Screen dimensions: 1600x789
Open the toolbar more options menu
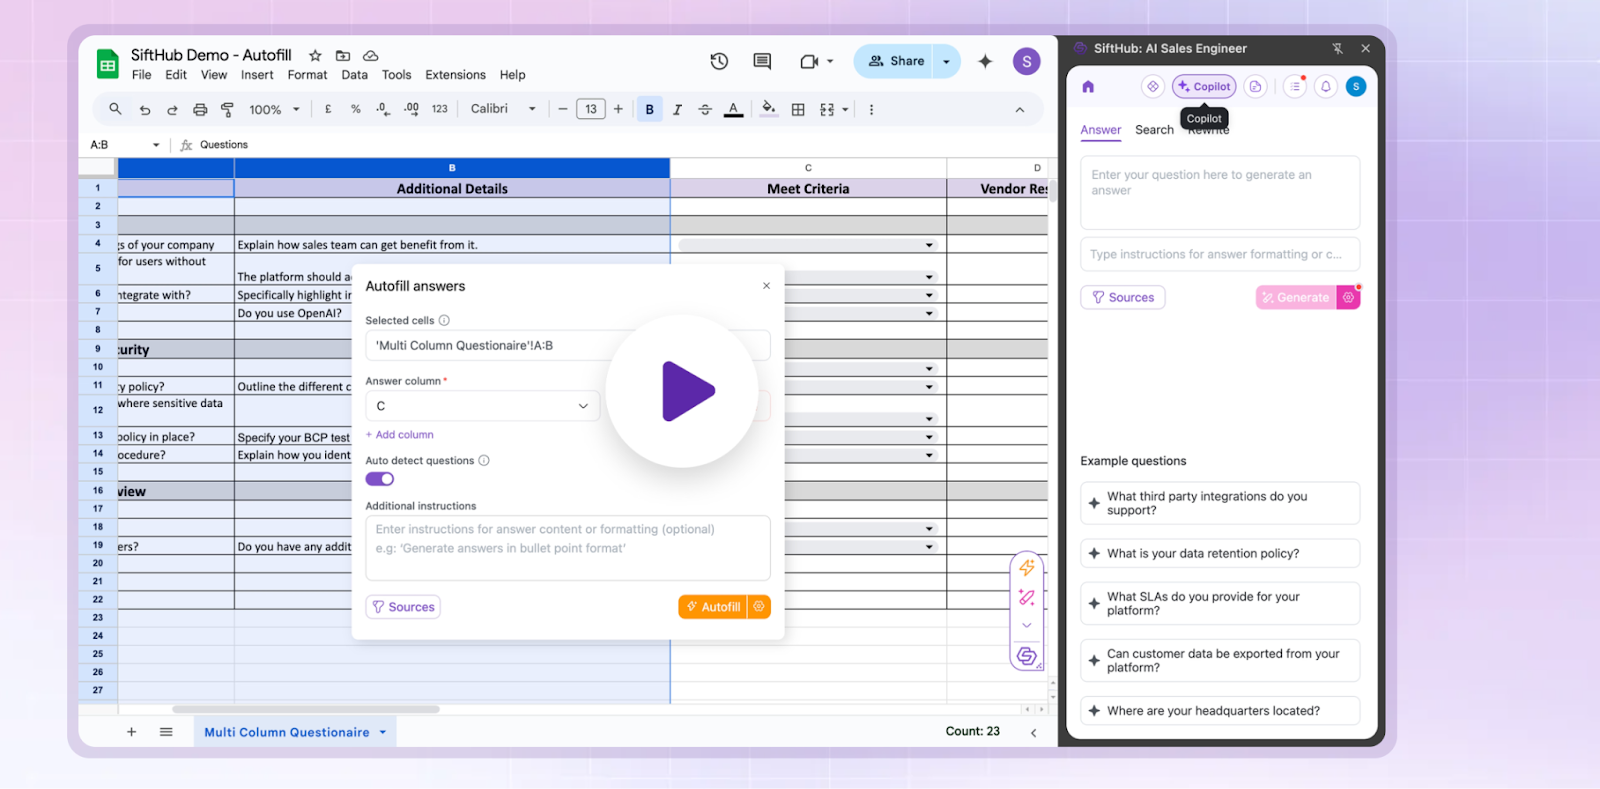coord(871,110)
